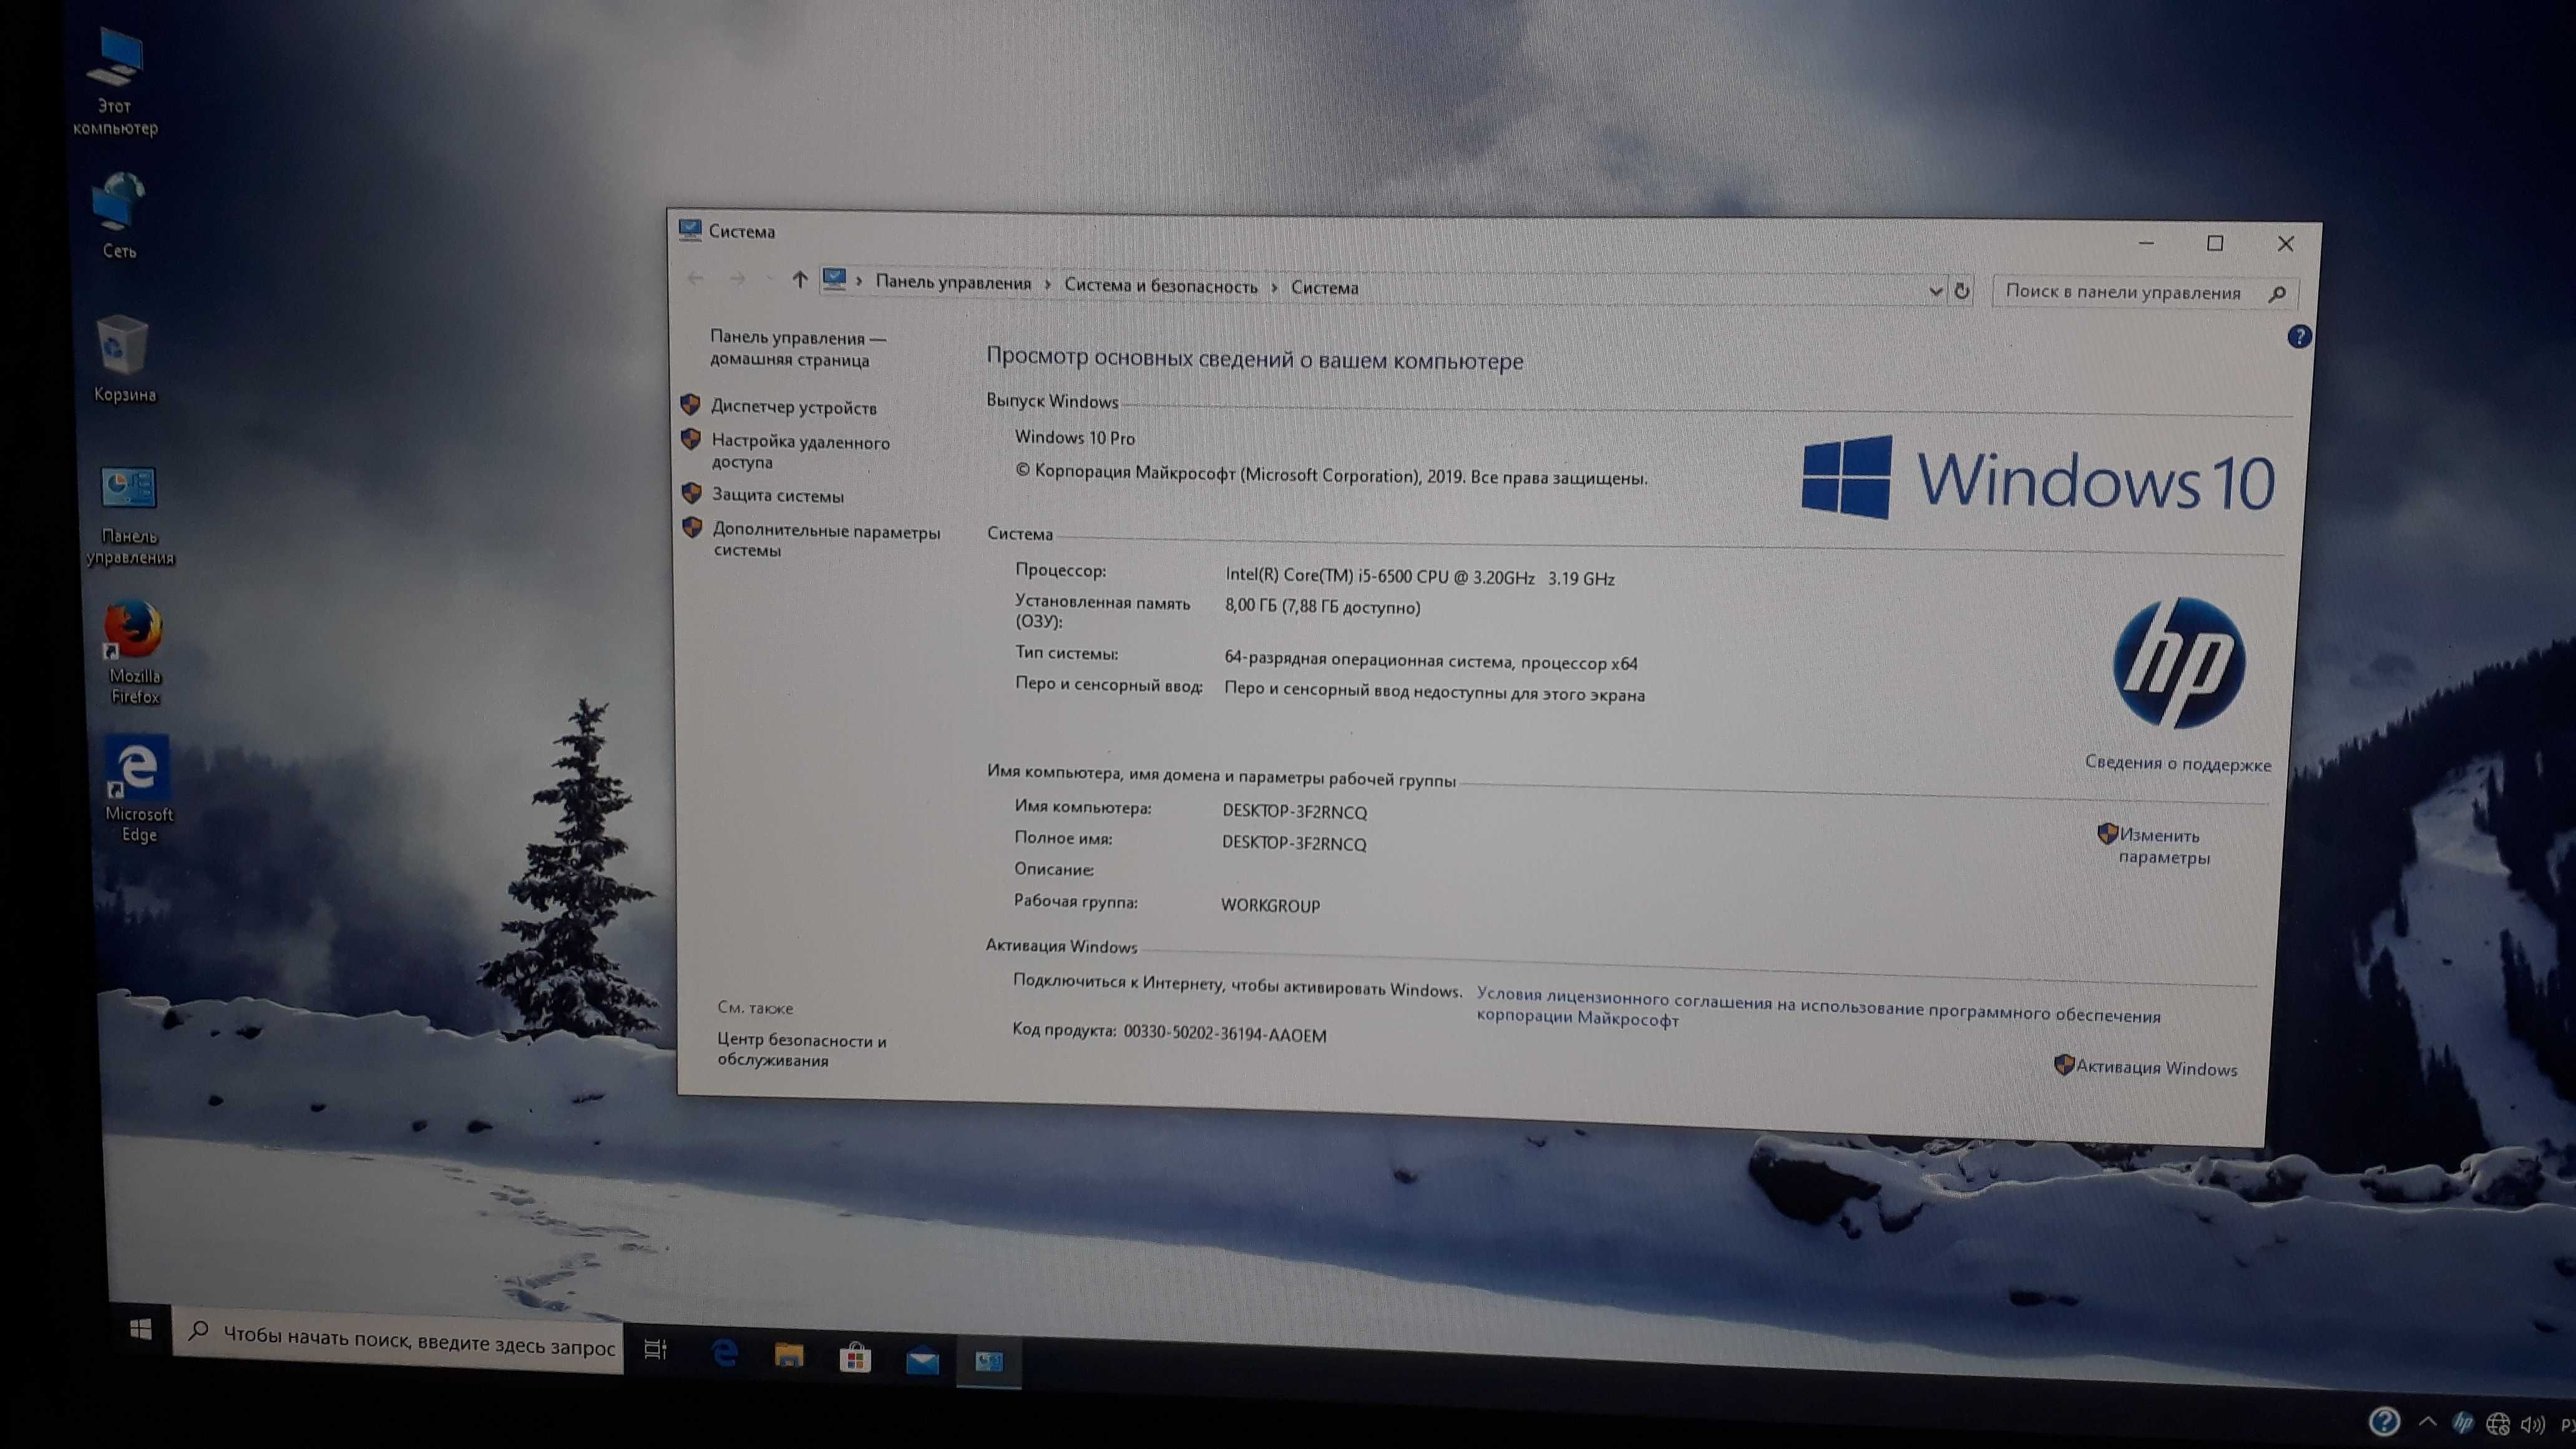Select Панель управления breadcrumb
Image resolution: width=2576 pixels, height=1449 pixels.
click(x=953, y=283)
